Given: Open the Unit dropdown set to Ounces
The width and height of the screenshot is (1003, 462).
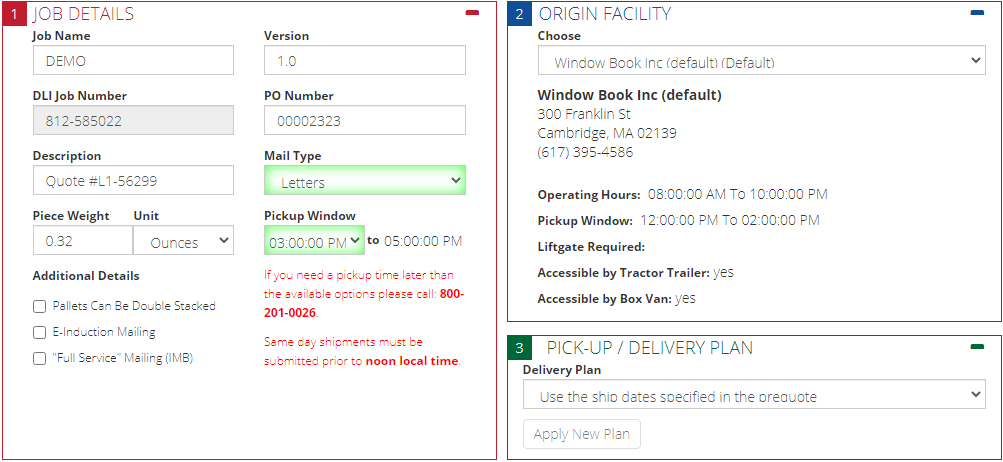Looking at the screenshot, I should pos(184,241).
